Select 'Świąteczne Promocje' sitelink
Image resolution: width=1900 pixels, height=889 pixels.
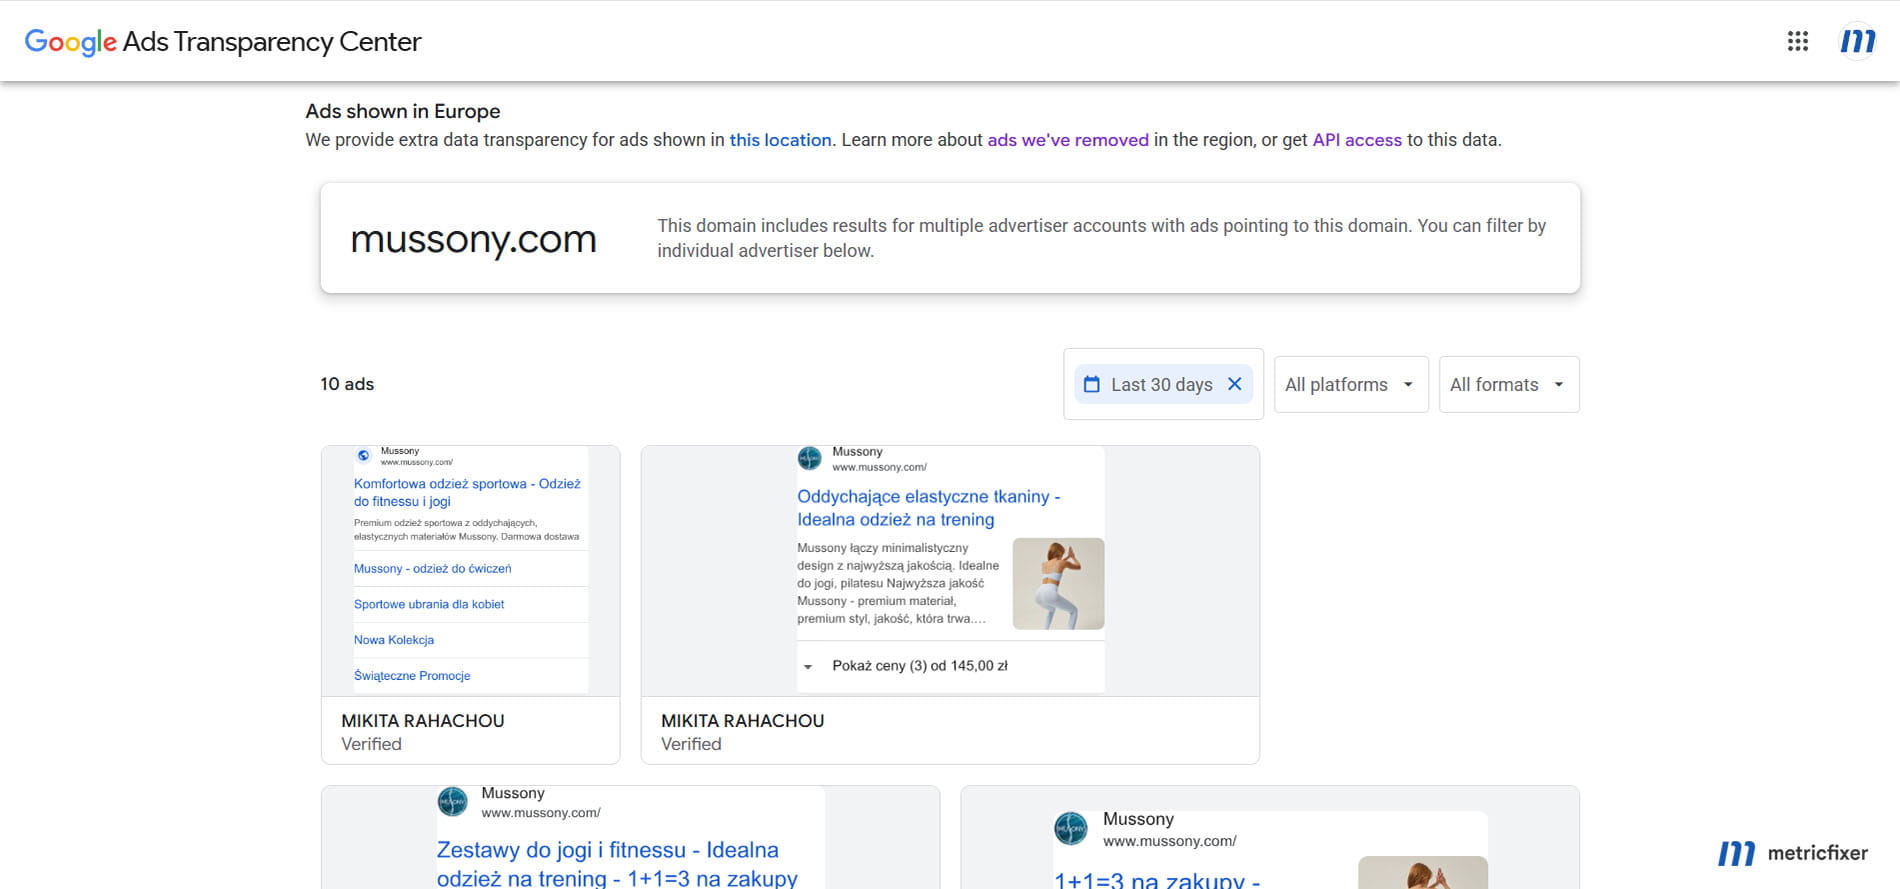coord(412,676)
